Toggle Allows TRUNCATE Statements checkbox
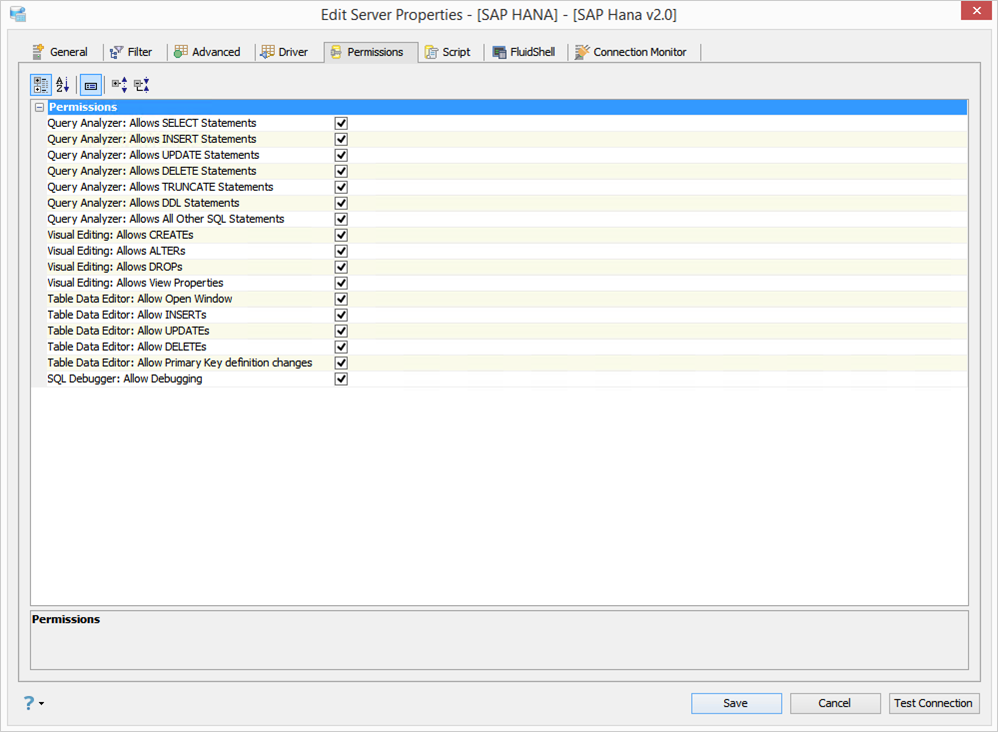The height and width of the screenshot is (732, 998). point(341,187)
